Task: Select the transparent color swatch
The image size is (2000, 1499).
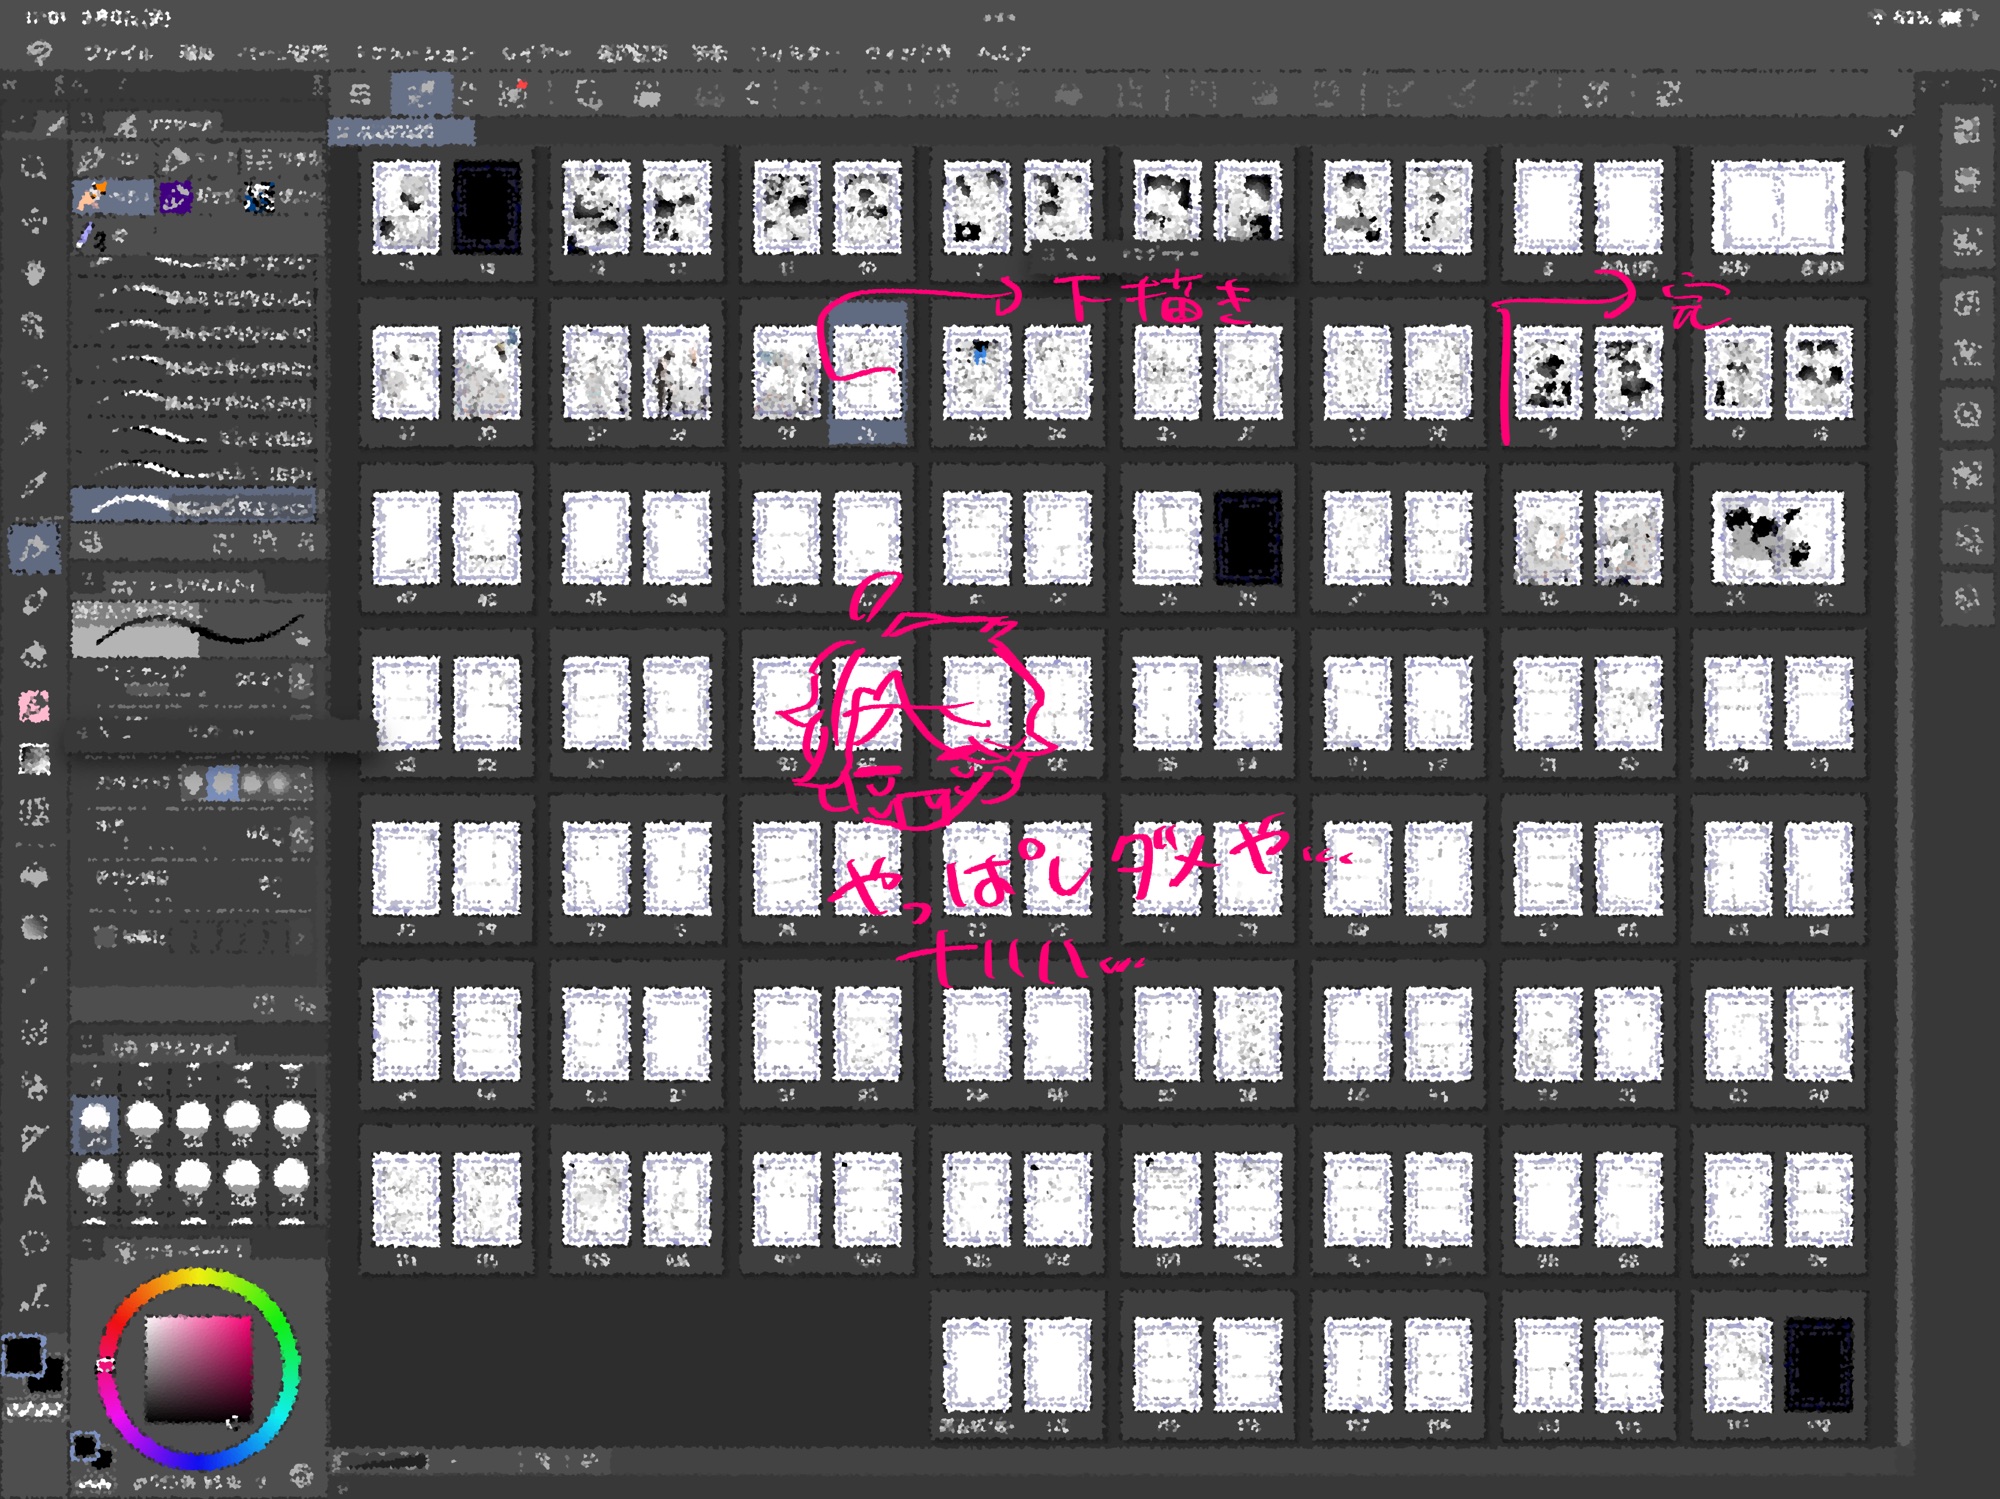Action: point(36,1410)
